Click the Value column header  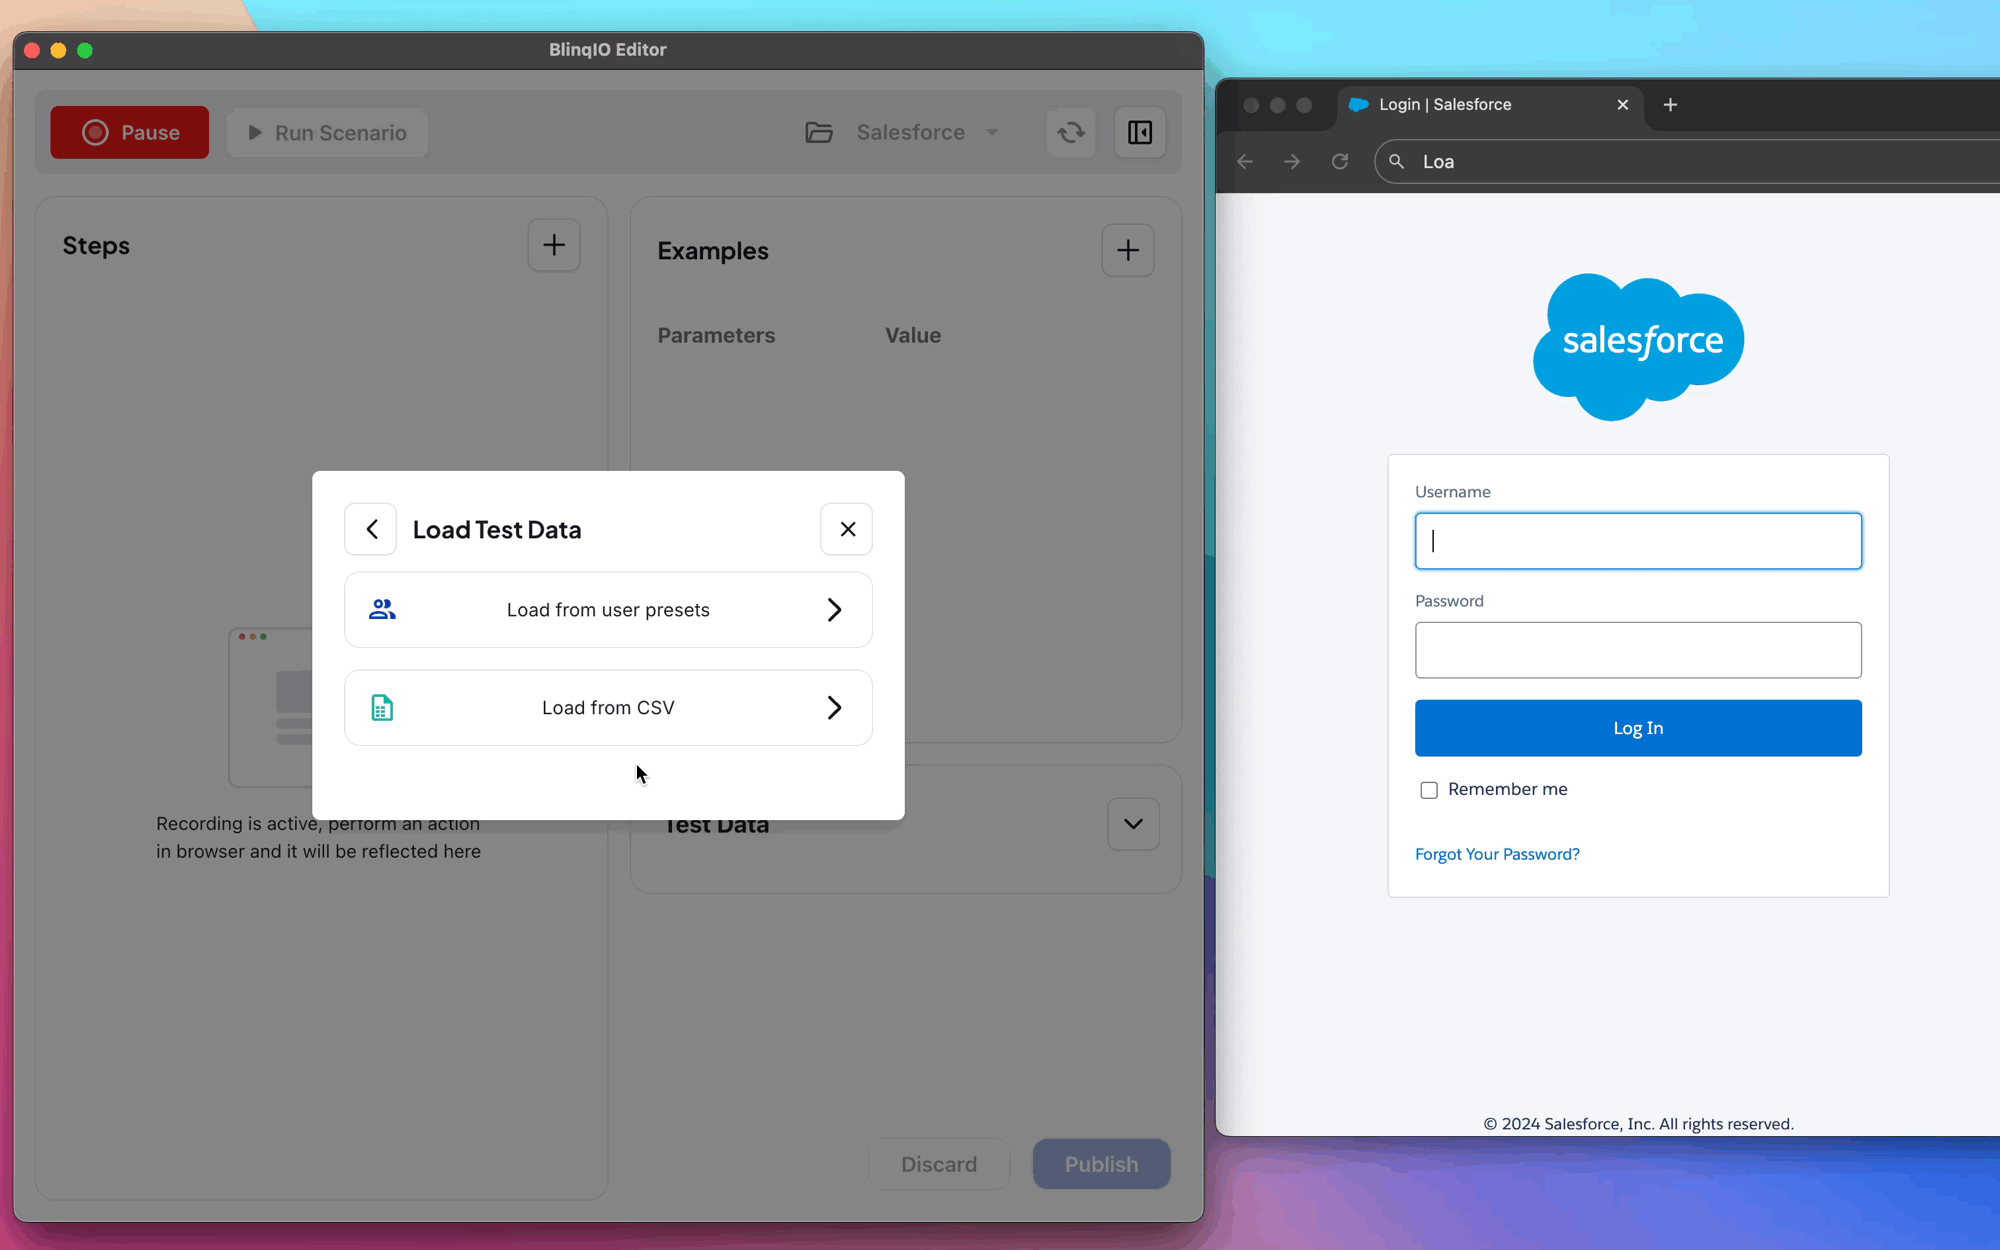913,336
